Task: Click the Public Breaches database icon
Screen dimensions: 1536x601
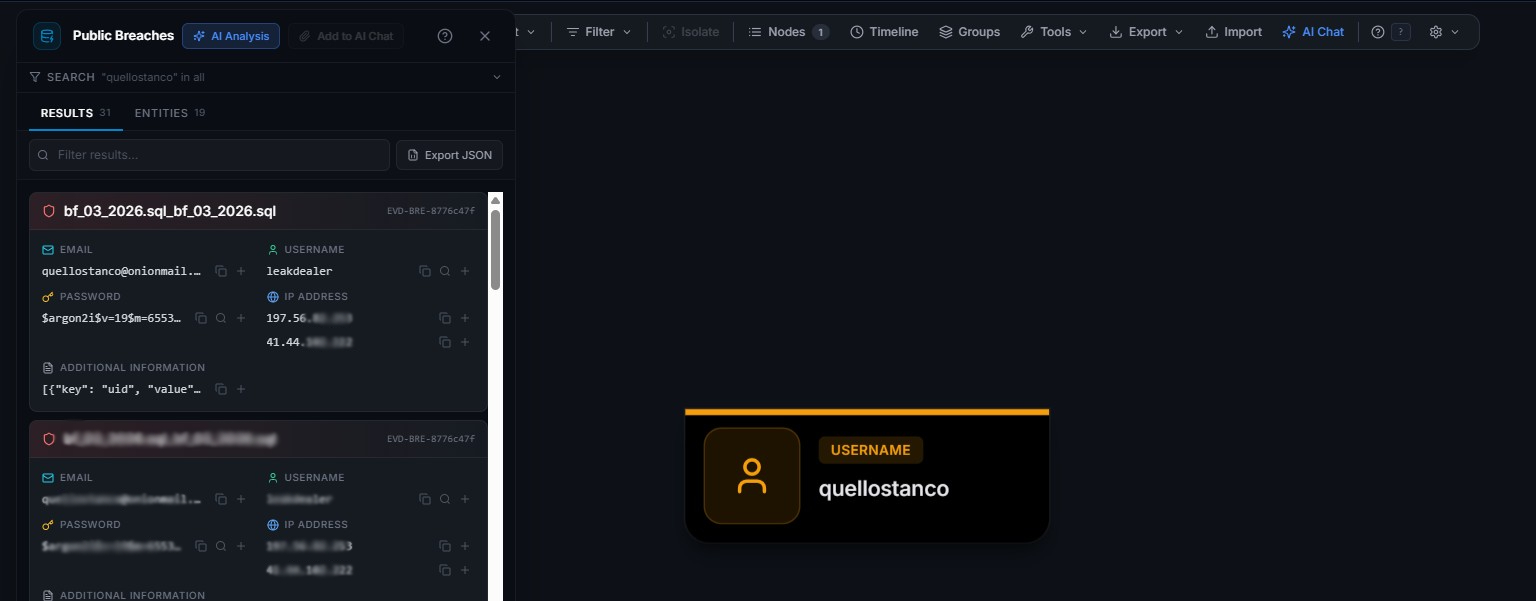Action: click(x=47, y=36)
